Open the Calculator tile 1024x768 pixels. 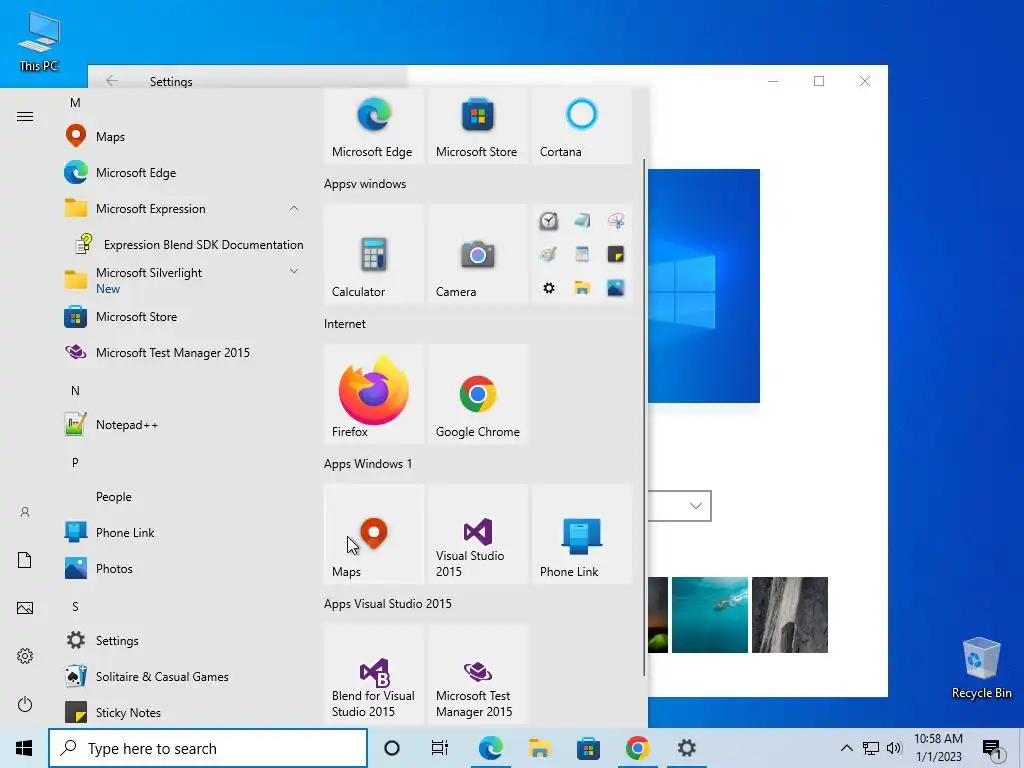374,254
